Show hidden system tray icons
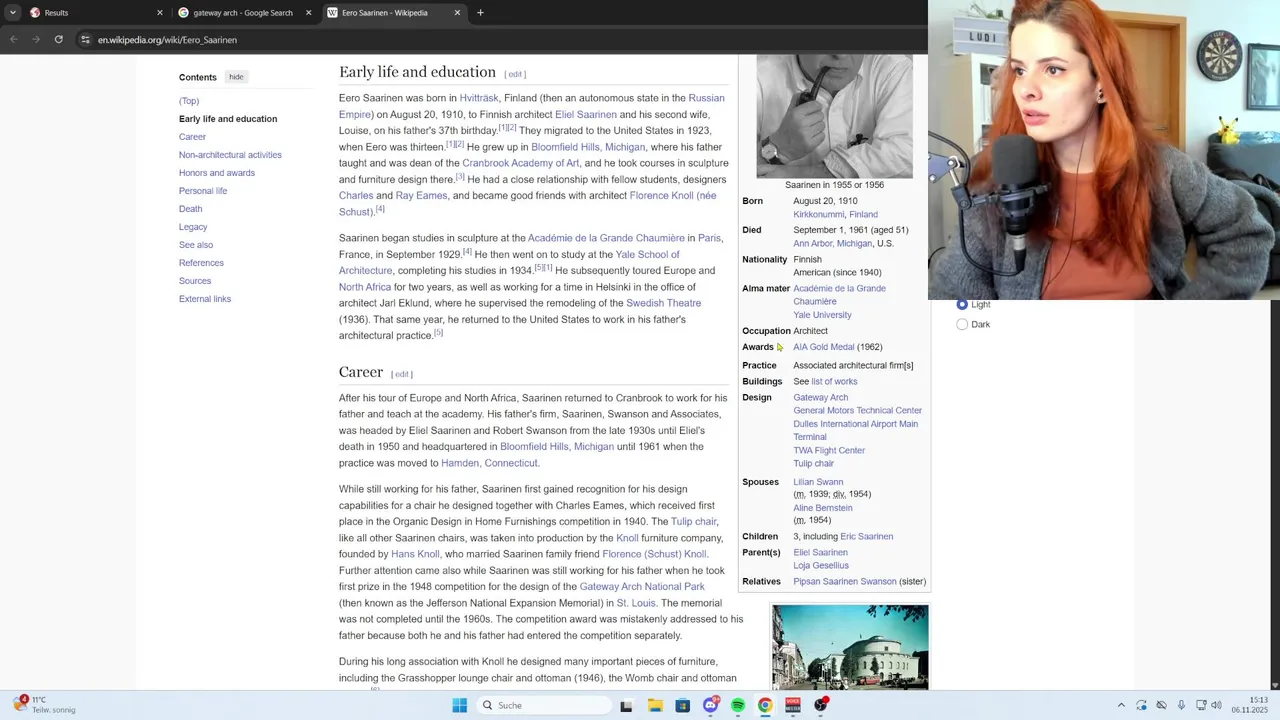Screen dimensions: 1280x720 (x=1121, y=705)
